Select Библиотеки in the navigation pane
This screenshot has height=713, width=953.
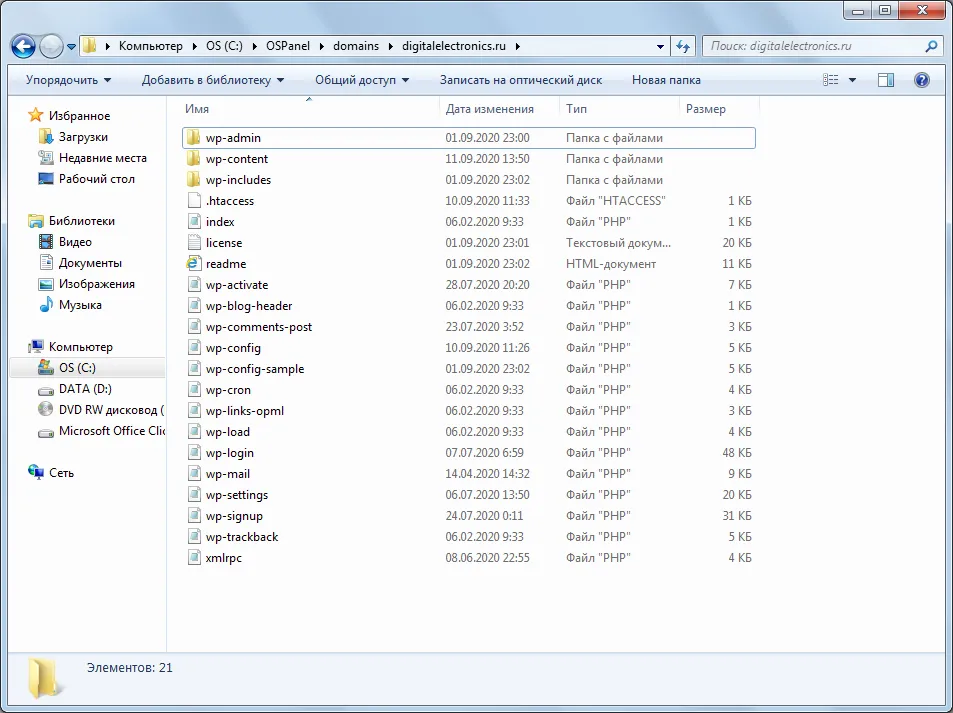(81, 221)
